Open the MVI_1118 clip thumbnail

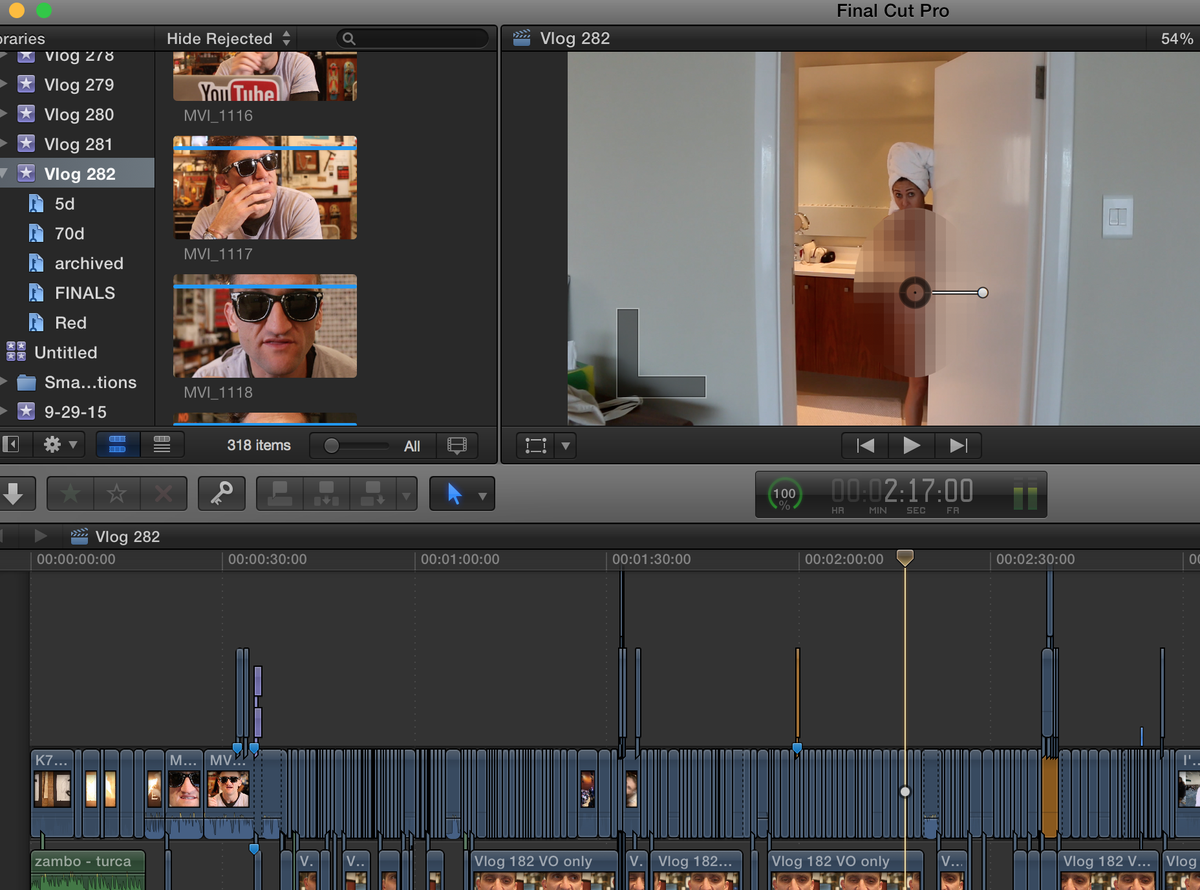(264, 325)
